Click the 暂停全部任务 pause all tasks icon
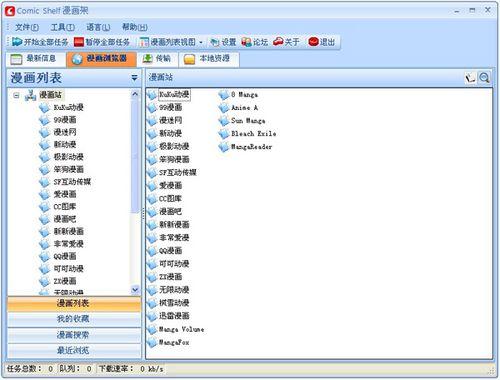The image size is (500, 380). click(79, 42)
